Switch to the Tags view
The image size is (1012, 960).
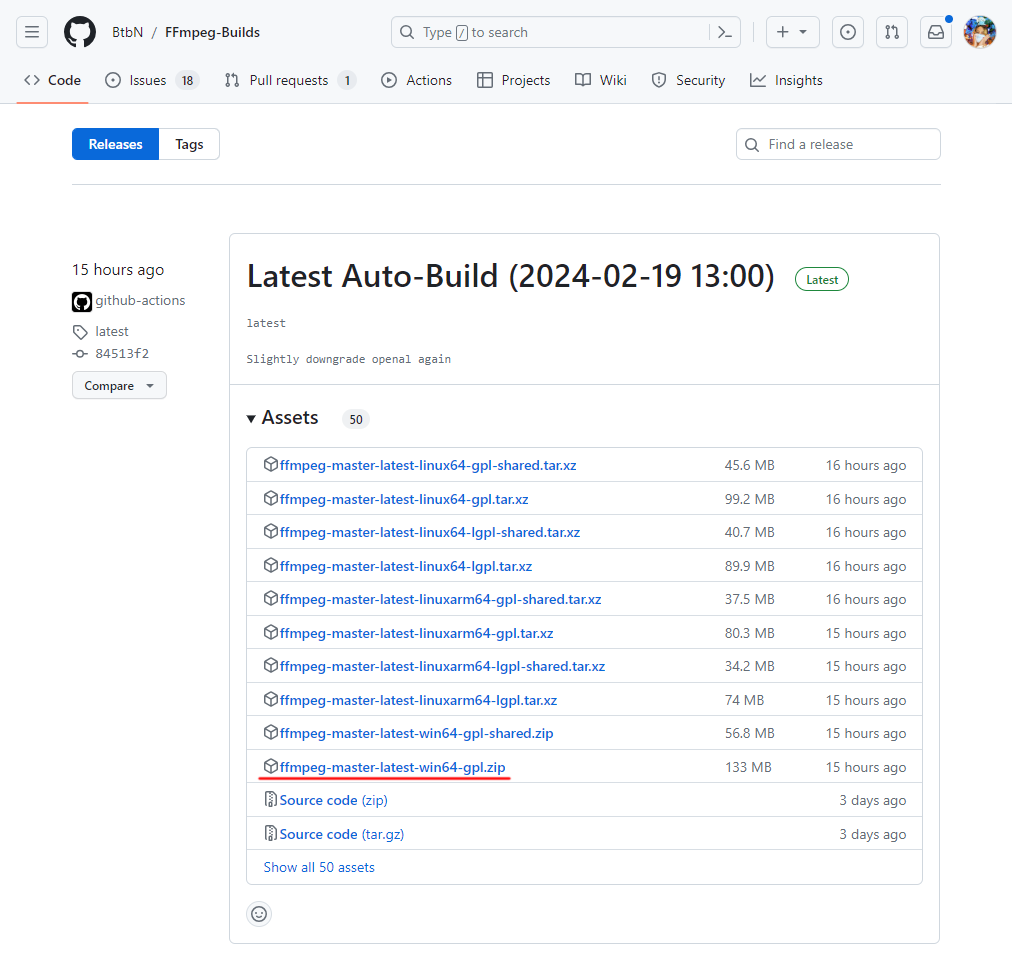click(189, 144)
